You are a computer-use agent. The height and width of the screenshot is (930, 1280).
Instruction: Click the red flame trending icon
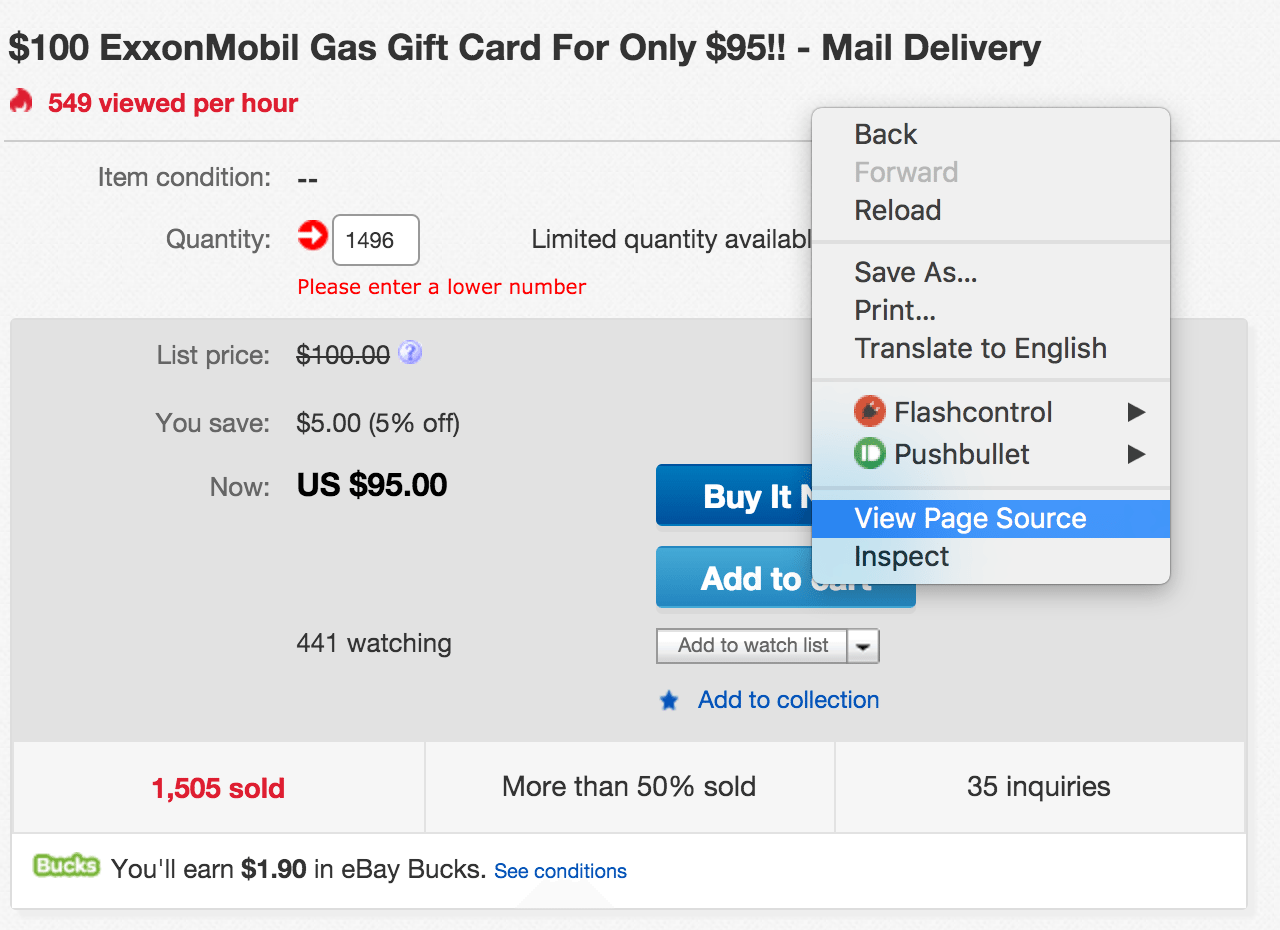[x=22, y=101]
